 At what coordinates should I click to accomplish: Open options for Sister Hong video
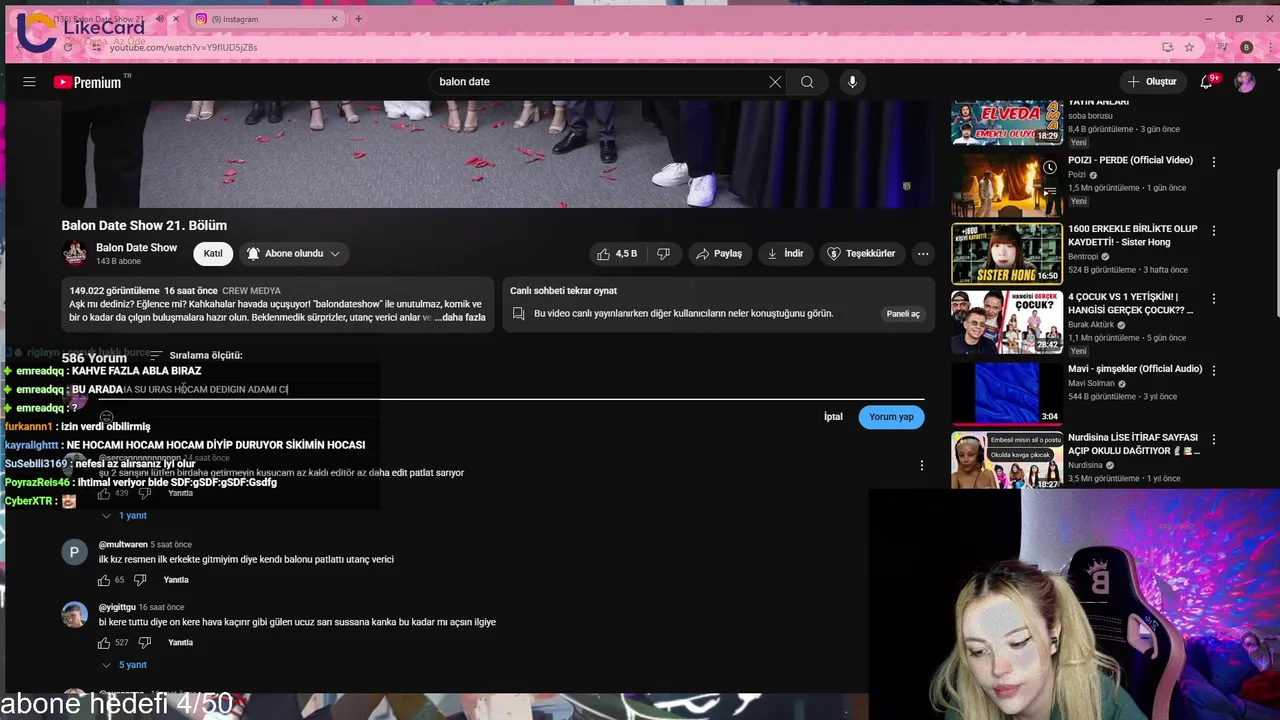(1214, 230)
